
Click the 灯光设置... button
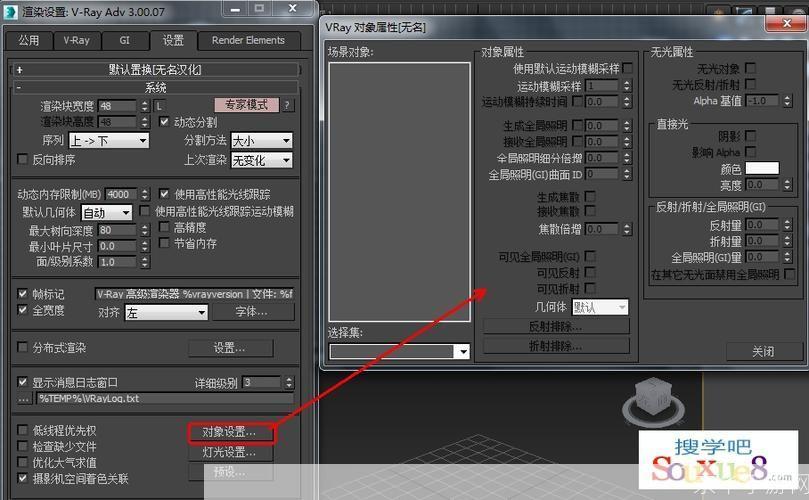tap(230, 453)
